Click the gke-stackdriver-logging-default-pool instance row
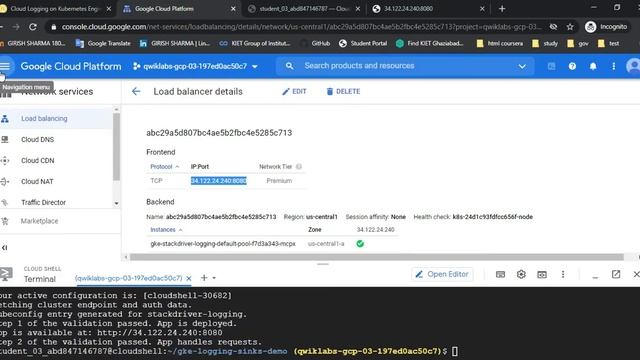Viewport: 640px width, 360px height. [223, 244]
